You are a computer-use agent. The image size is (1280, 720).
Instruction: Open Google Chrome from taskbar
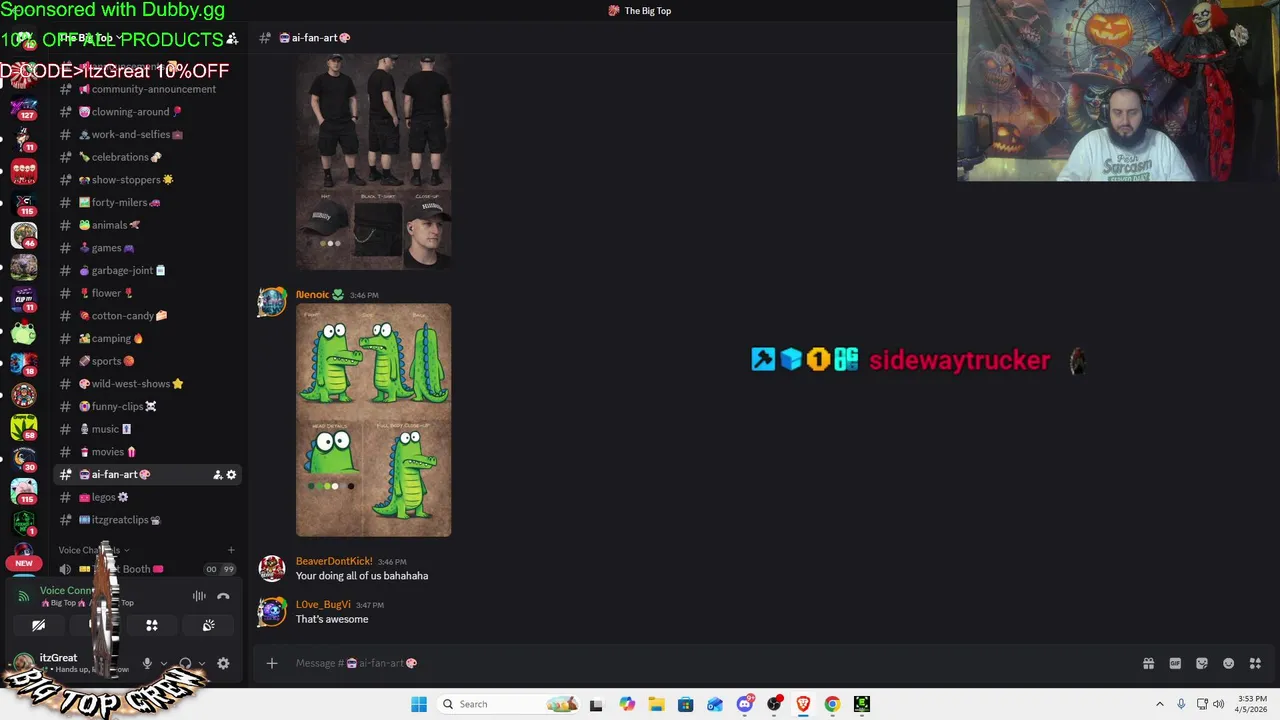pyautogui.click(x=832, y=704)
